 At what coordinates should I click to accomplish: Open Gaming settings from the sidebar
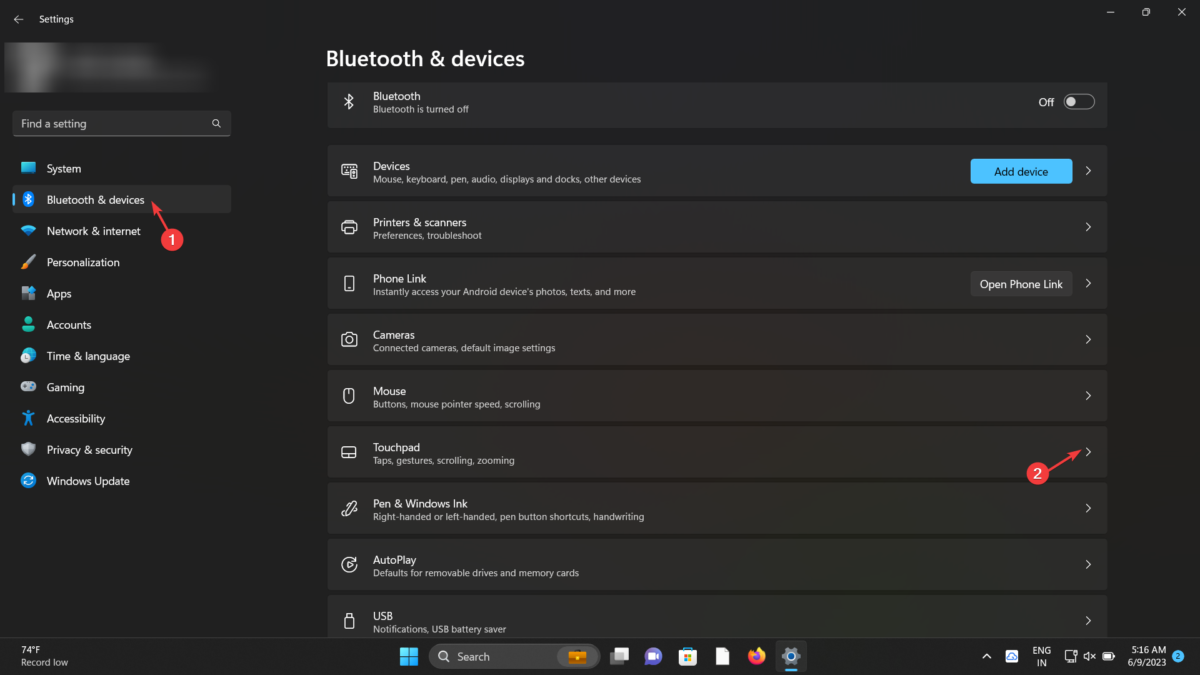click(27, 387)
